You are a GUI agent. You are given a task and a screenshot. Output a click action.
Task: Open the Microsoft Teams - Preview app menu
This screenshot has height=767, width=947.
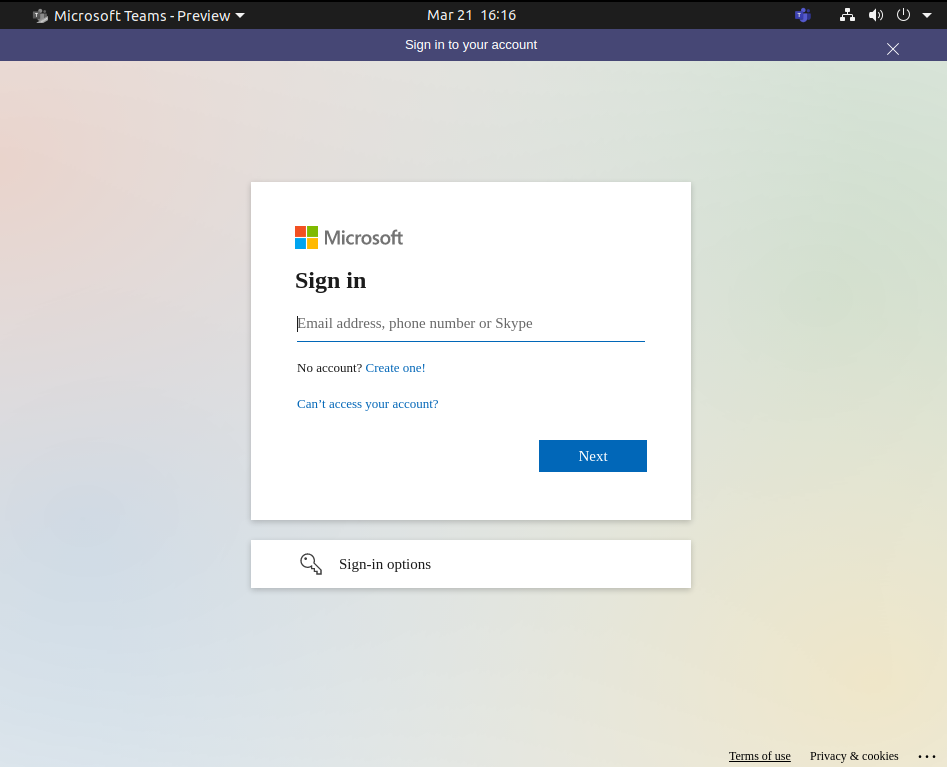pyautogui.click(x=141, y=16)
